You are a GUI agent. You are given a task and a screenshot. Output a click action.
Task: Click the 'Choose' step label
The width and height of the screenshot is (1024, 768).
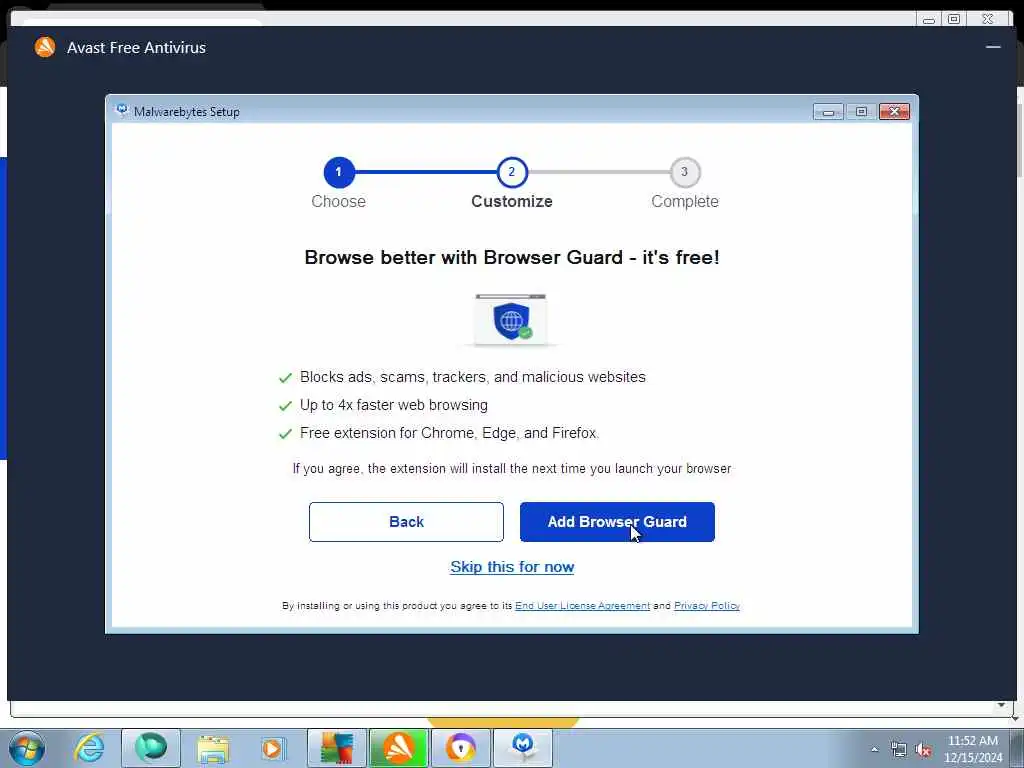[x=338, y=201]
